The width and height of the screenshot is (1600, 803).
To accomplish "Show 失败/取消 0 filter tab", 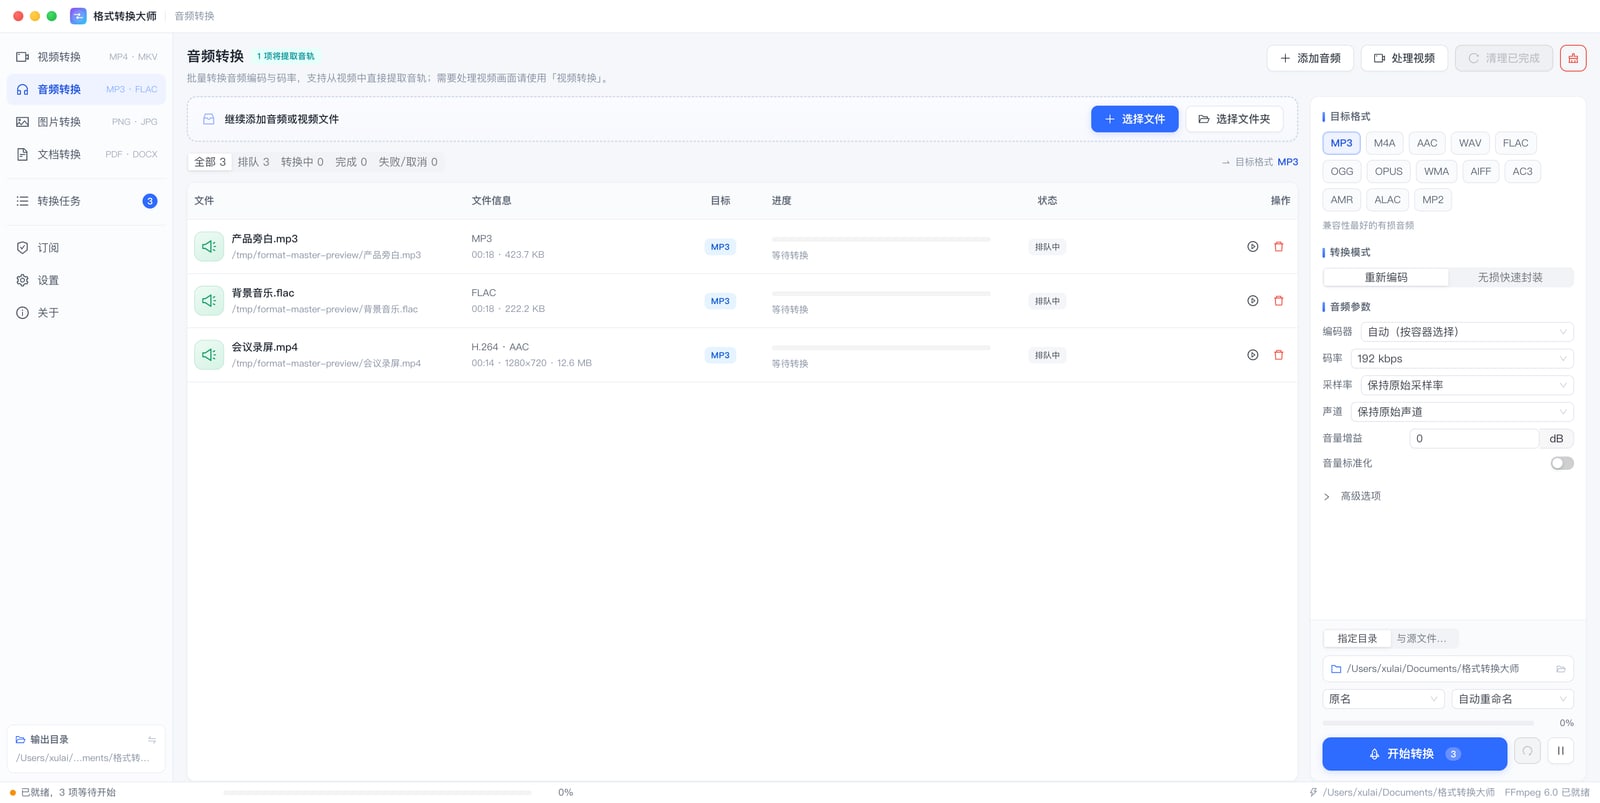I will [408, 162].
